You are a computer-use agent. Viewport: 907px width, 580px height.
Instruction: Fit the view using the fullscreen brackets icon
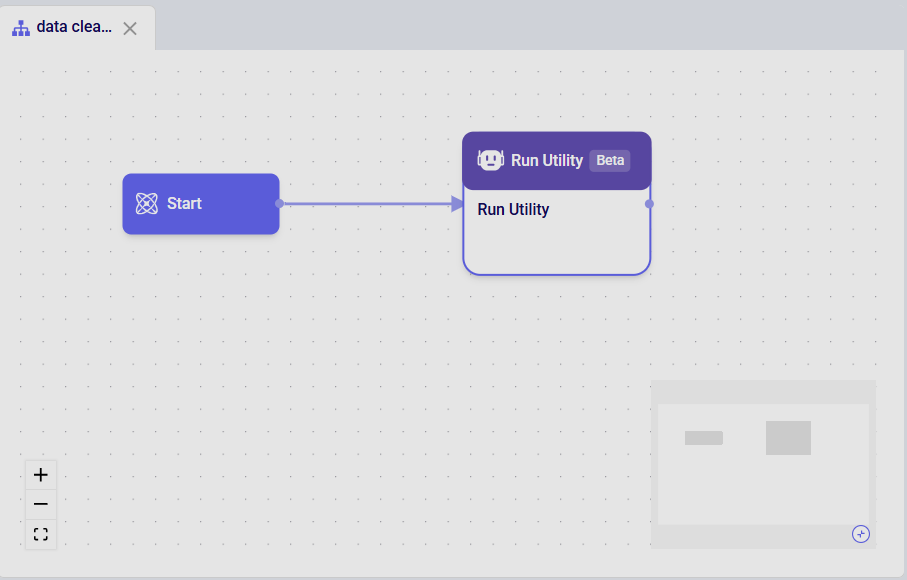point(40,534)
